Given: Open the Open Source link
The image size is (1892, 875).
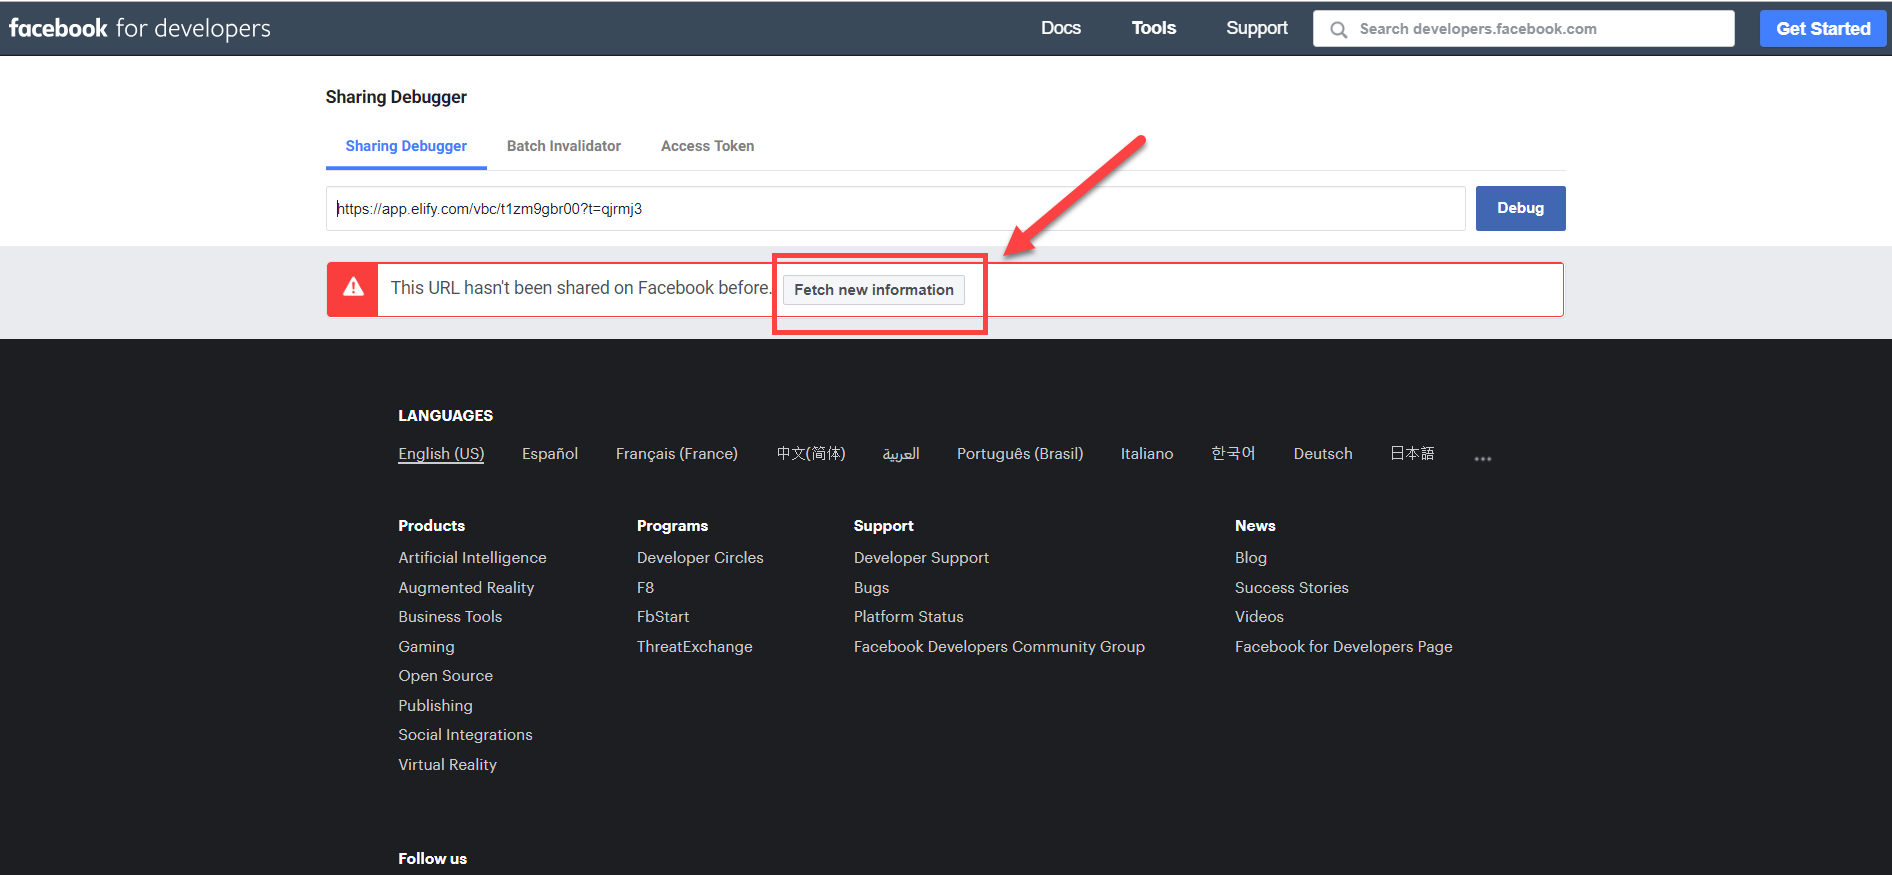Looking at the screenshot, I should [x=445, y=676].
